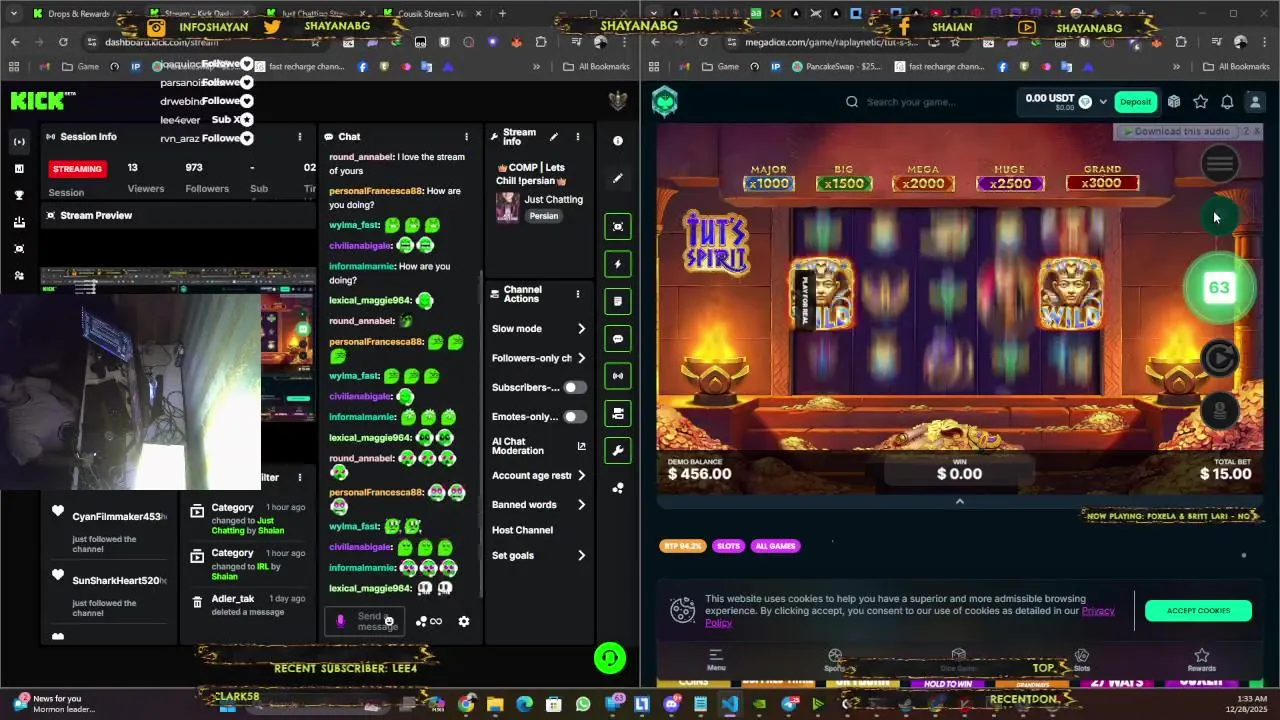Expand Banned words settings
The height and width of the screenshot is (720, 1280).
click(x=581, y=505)
